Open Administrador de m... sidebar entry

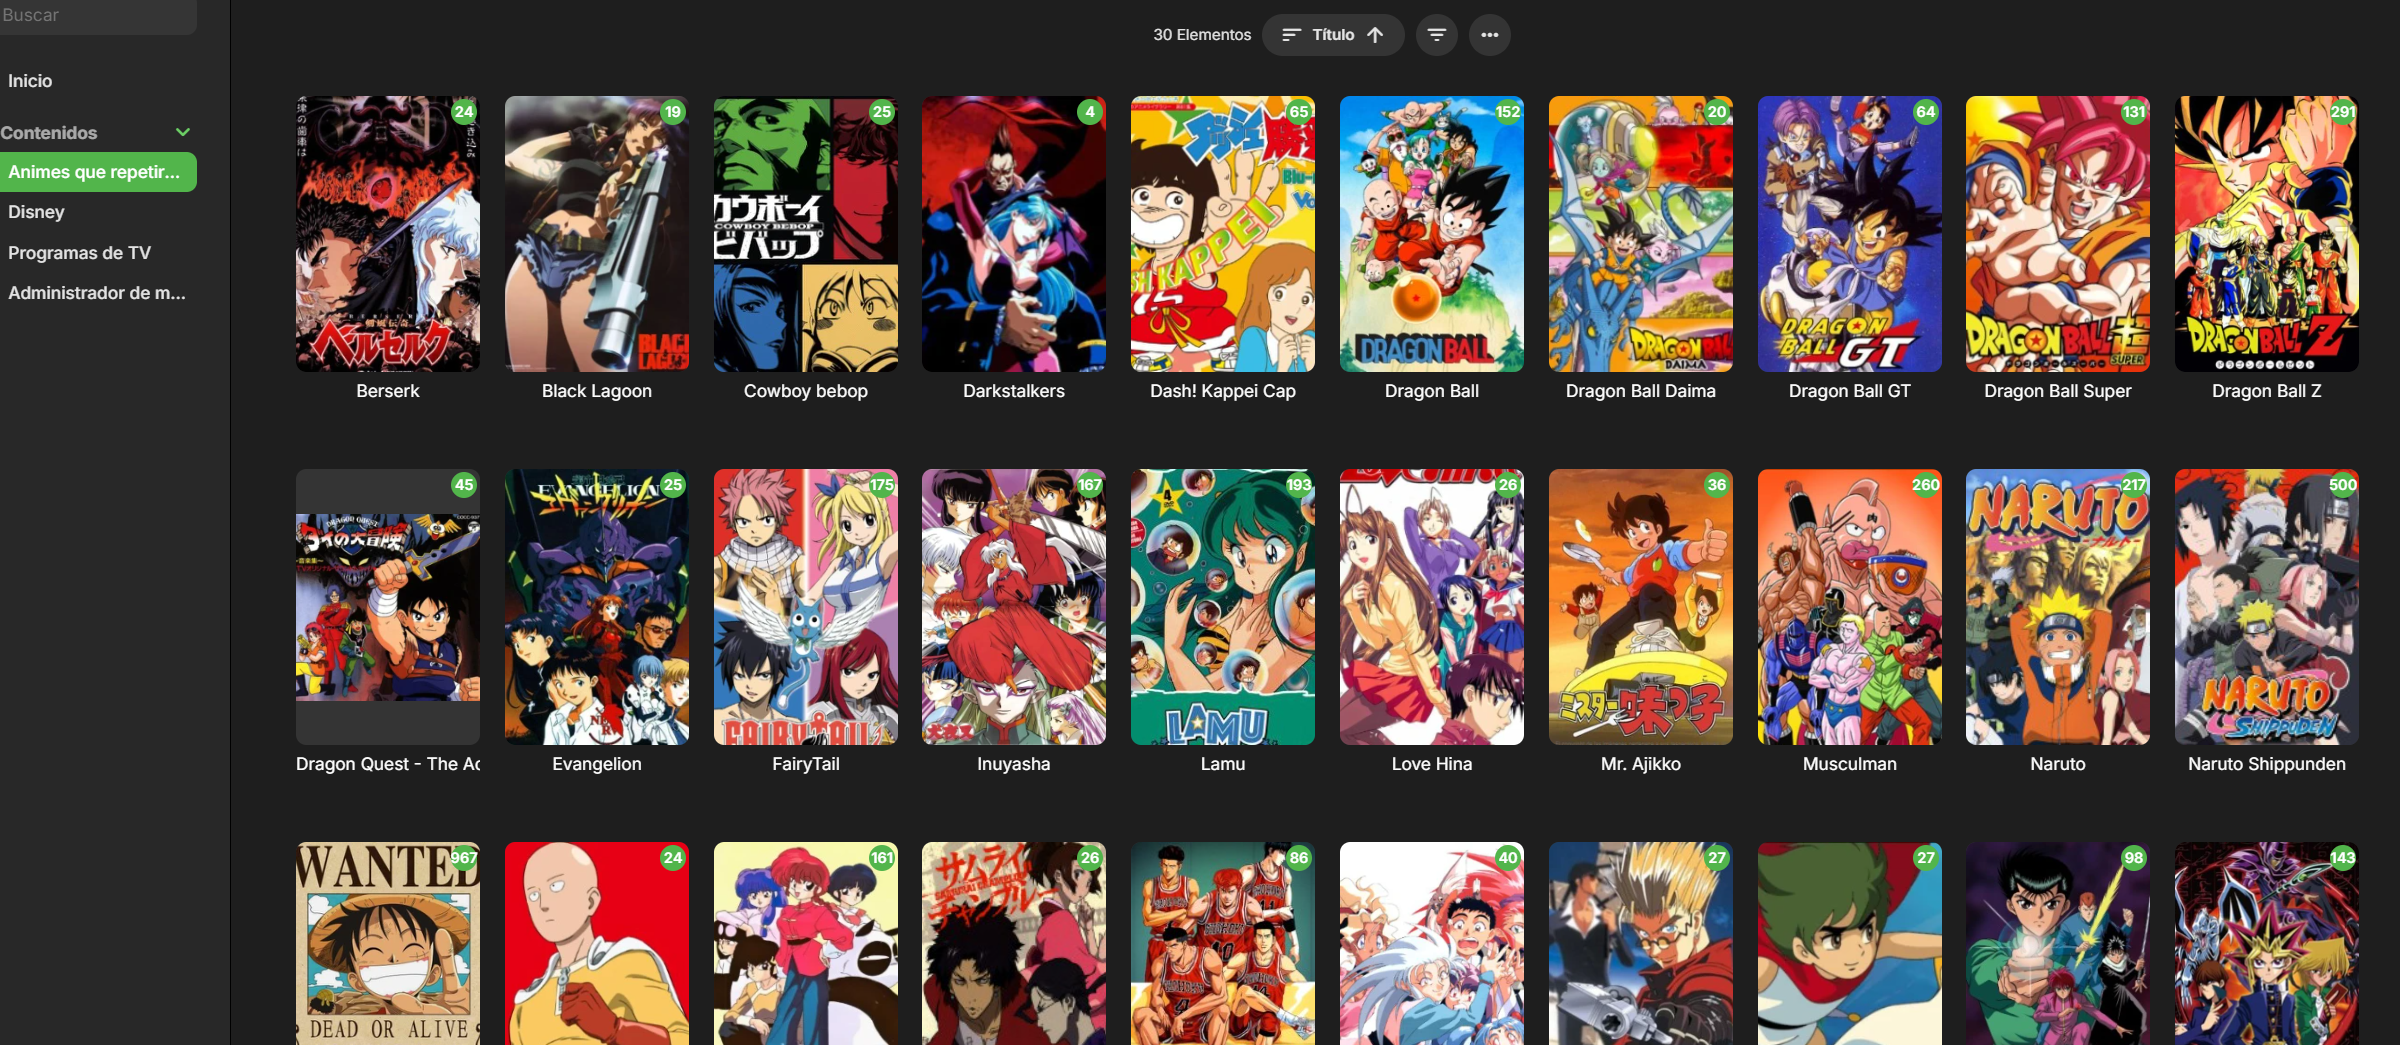point(96,293)
